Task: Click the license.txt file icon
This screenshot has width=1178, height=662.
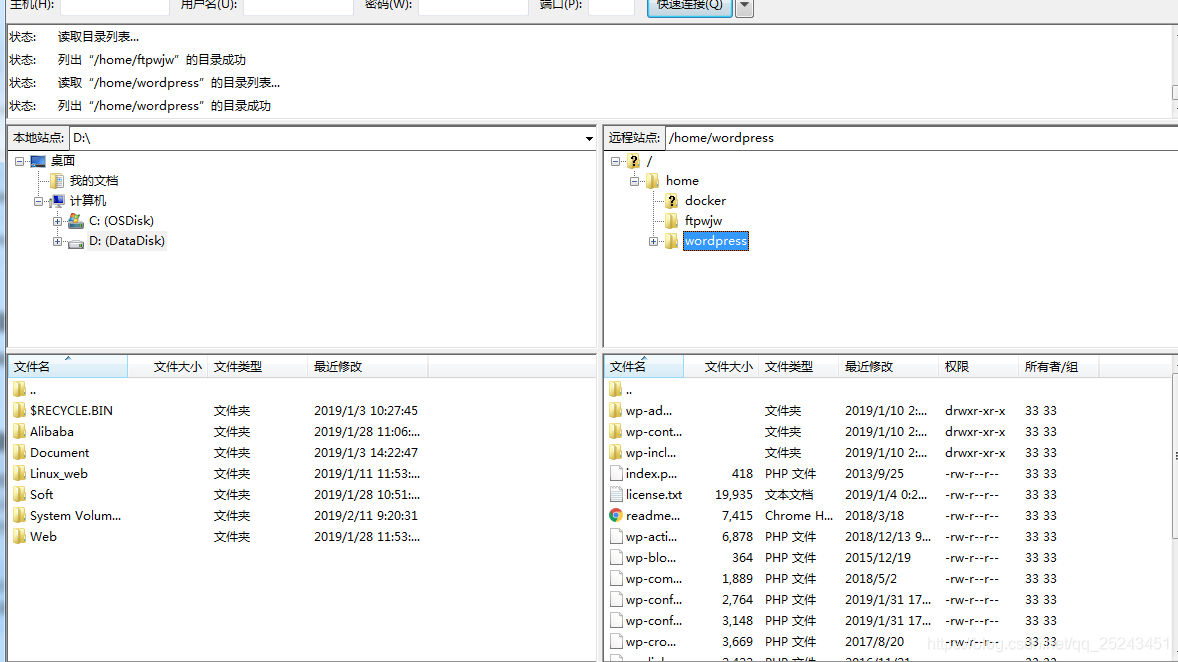Action: (x=615, y=494)
